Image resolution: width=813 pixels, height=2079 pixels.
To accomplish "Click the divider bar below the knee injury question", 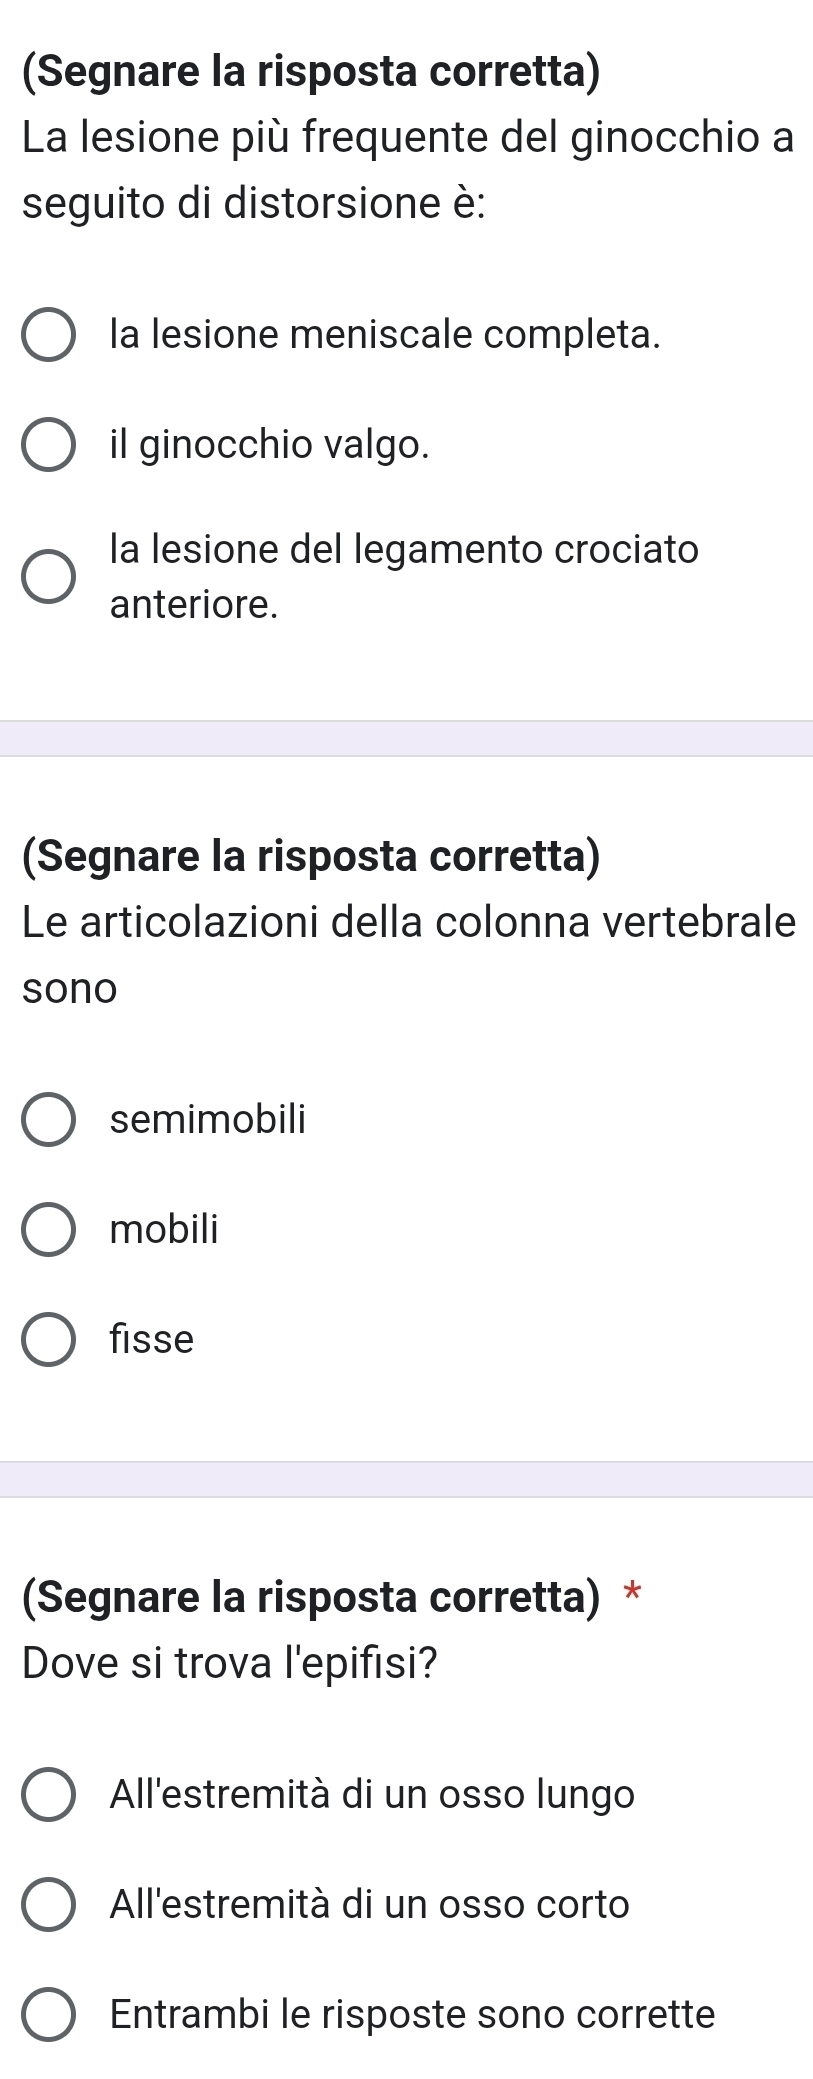I will pos(406,739).
